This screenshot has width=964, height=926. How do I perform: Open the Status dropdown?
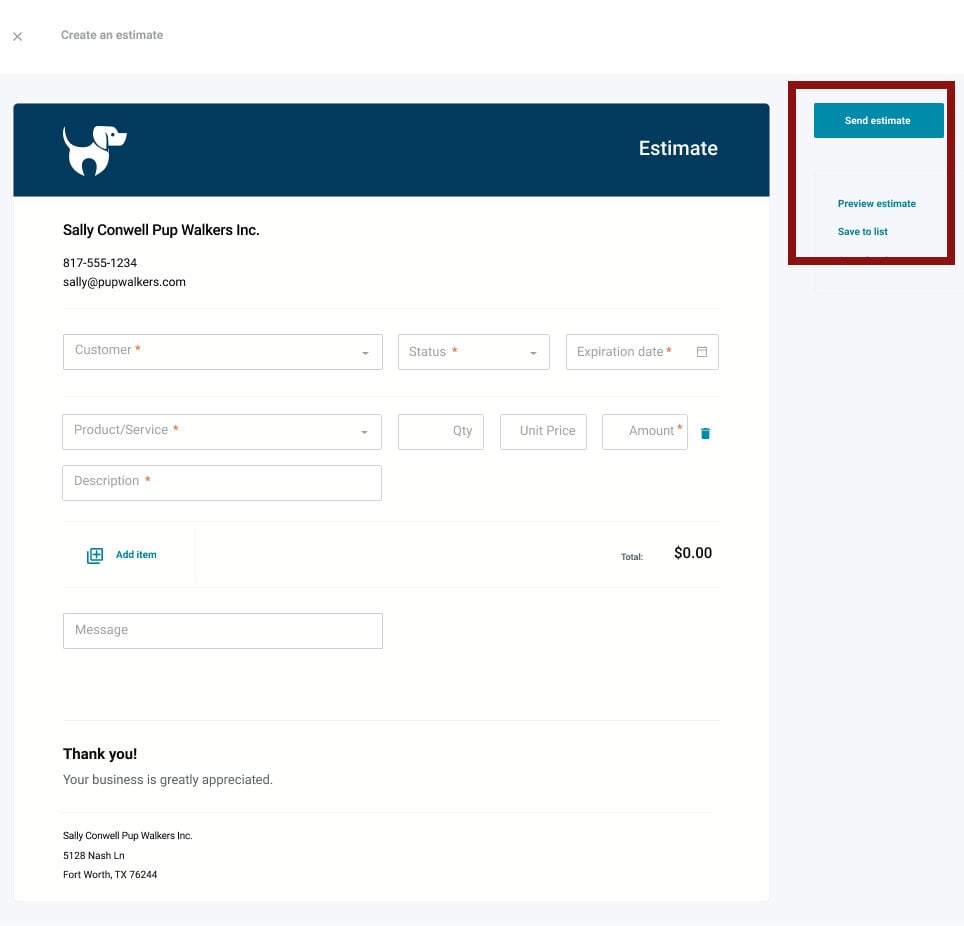534,351
